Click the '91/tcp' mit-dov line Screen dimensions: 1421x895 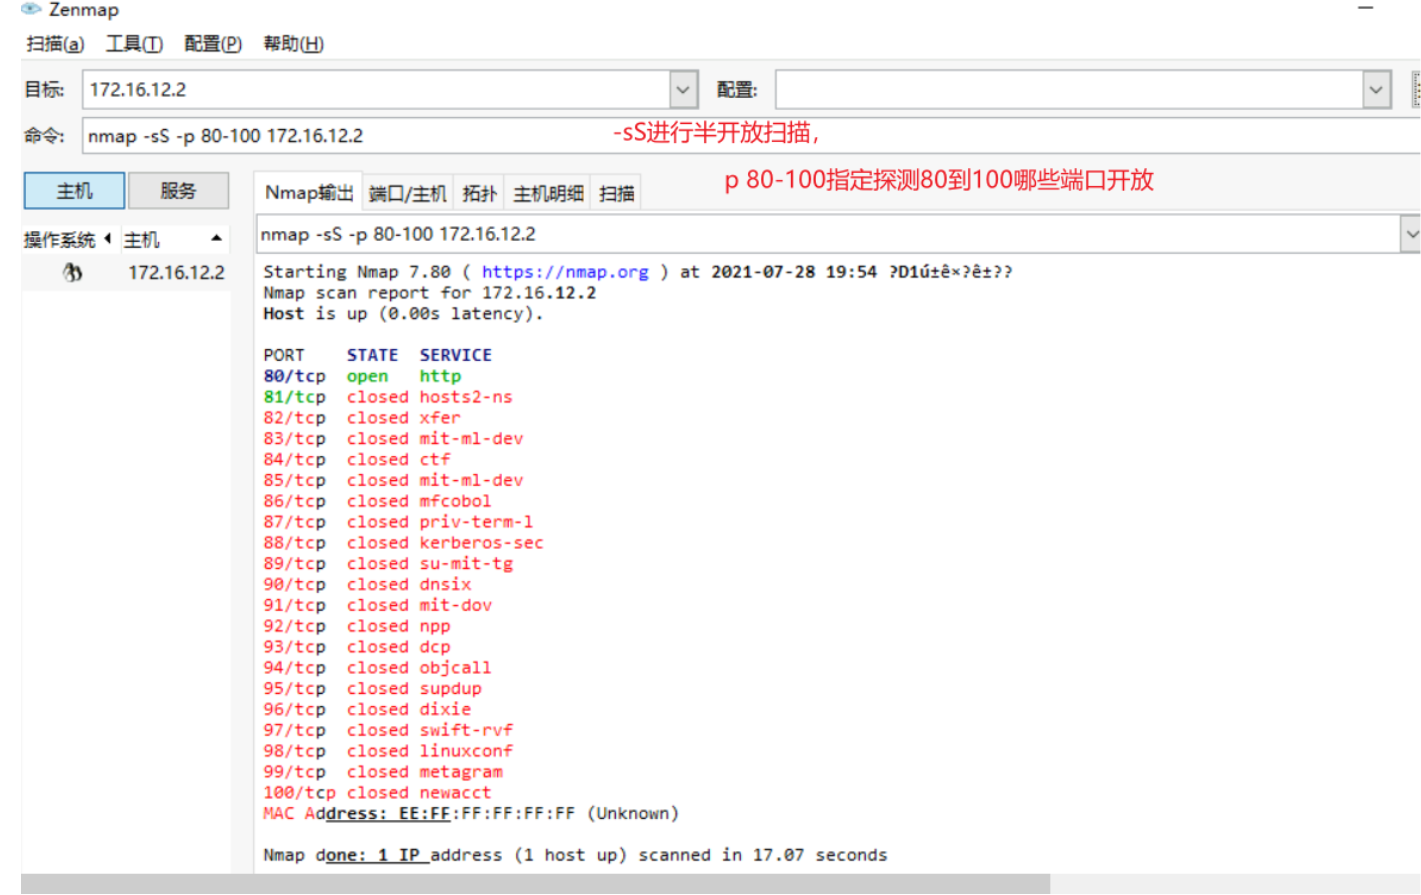tap(378, 606)
